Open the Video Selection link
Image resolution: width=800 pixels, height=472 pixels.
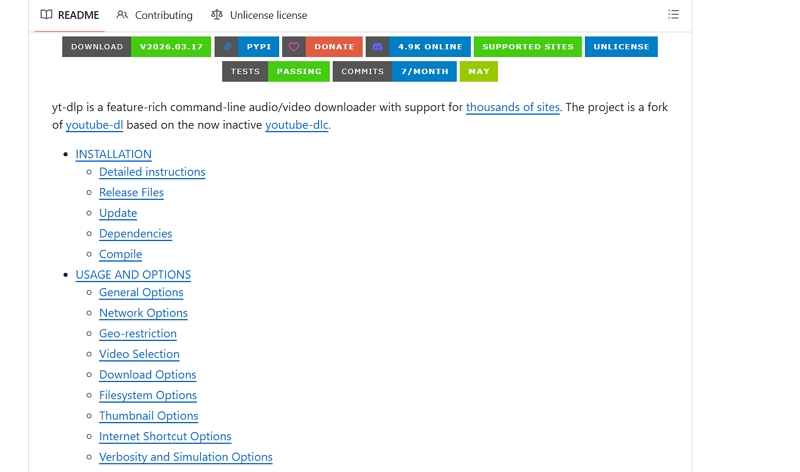pos(139,354)
